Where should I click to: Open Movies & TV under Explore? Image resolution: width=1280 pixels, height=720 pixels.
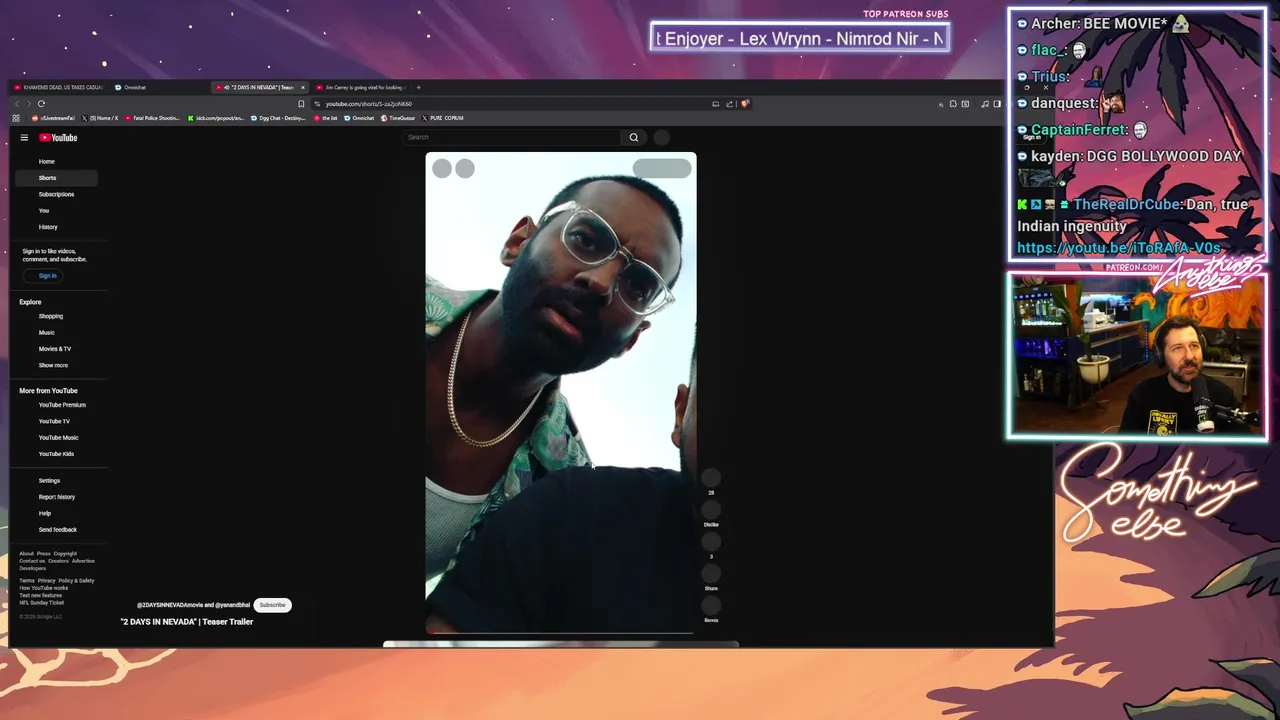pos(55,349)
